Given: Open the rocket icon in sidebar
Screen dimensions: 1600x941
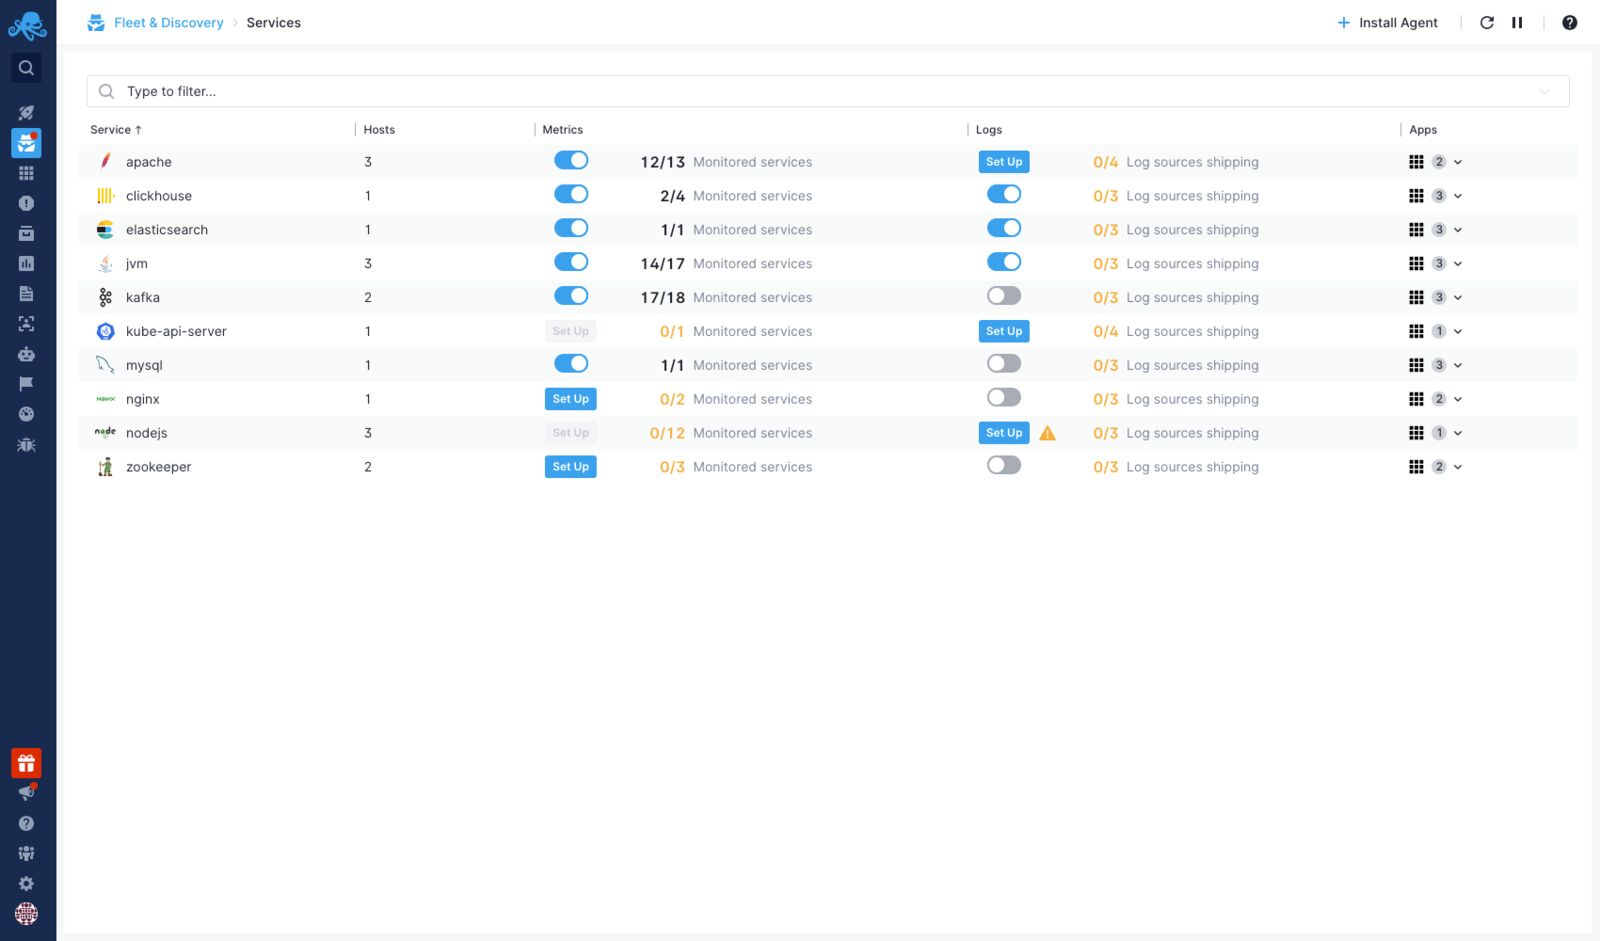Looking at the screenshot, I should click(27, 112).
